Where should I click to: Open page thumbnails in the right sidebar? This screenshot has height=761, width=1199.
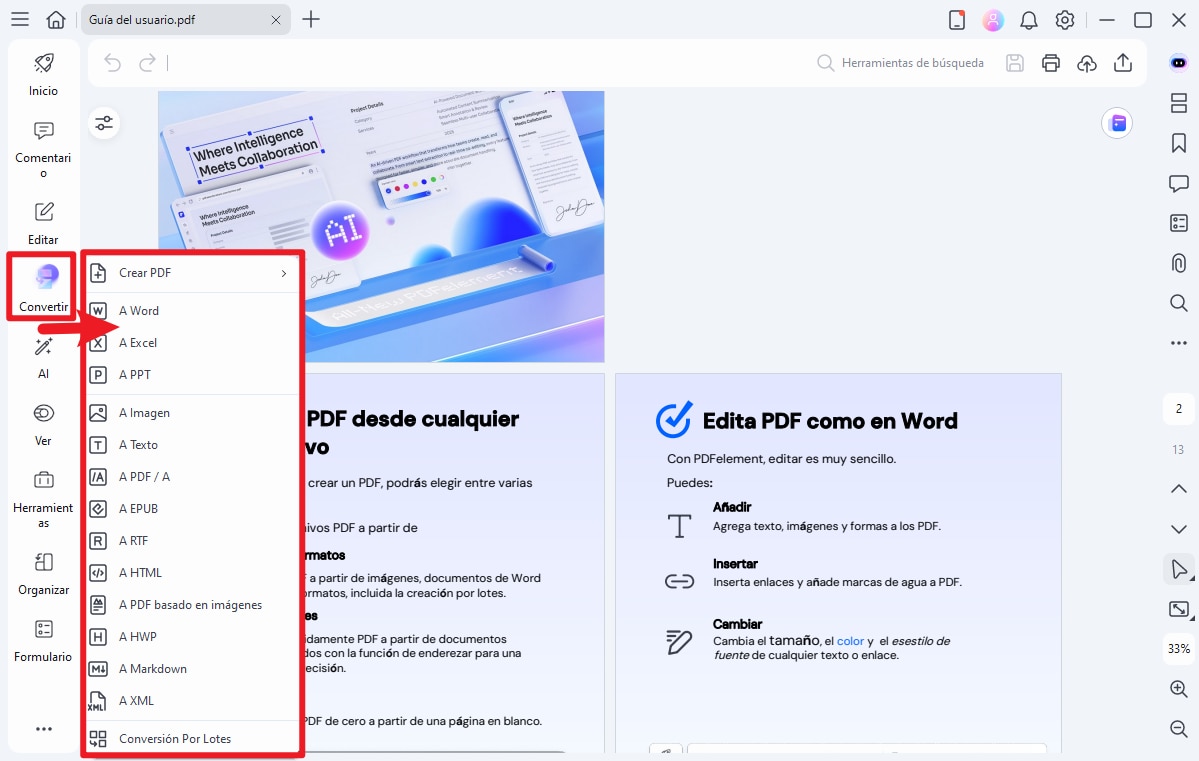(1179, 102)
